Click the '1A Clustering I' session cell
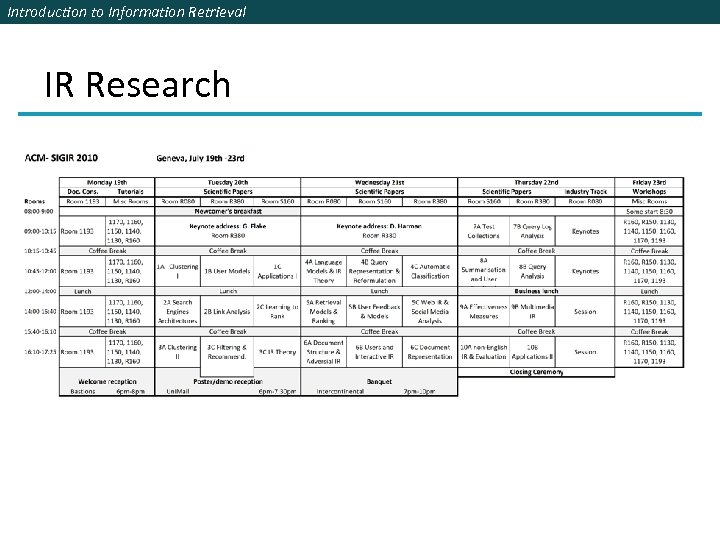 pos(178,271)
